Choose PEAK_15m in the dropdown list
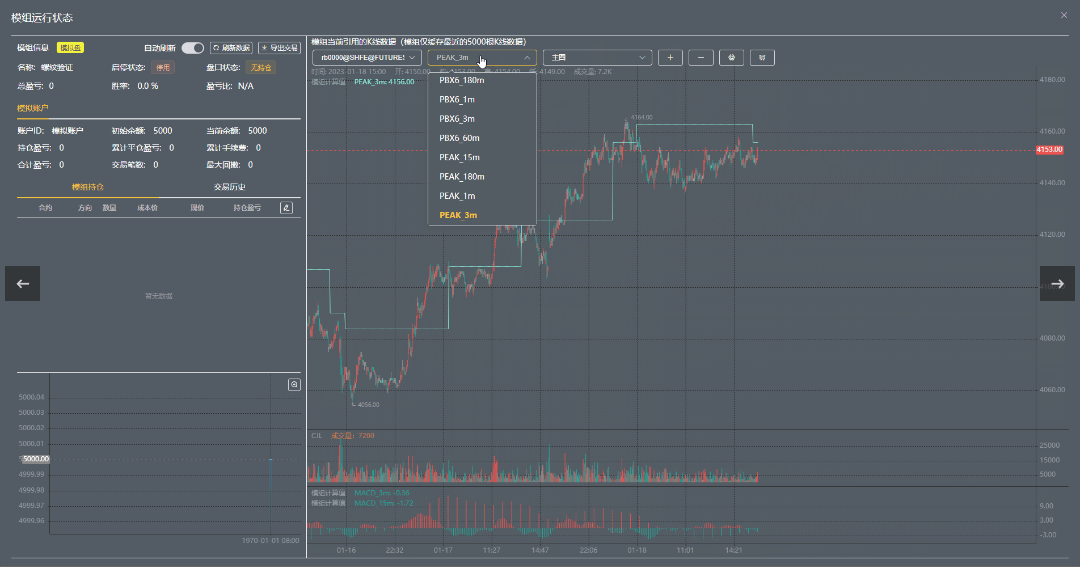The image size is (1080, 567). 459,157
